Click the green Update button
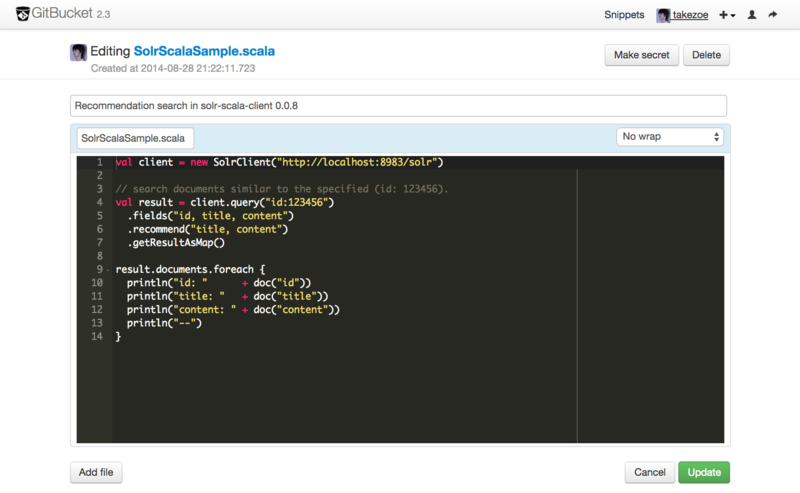Viewport: 800px width, 493px height. [x=704, y=472]
